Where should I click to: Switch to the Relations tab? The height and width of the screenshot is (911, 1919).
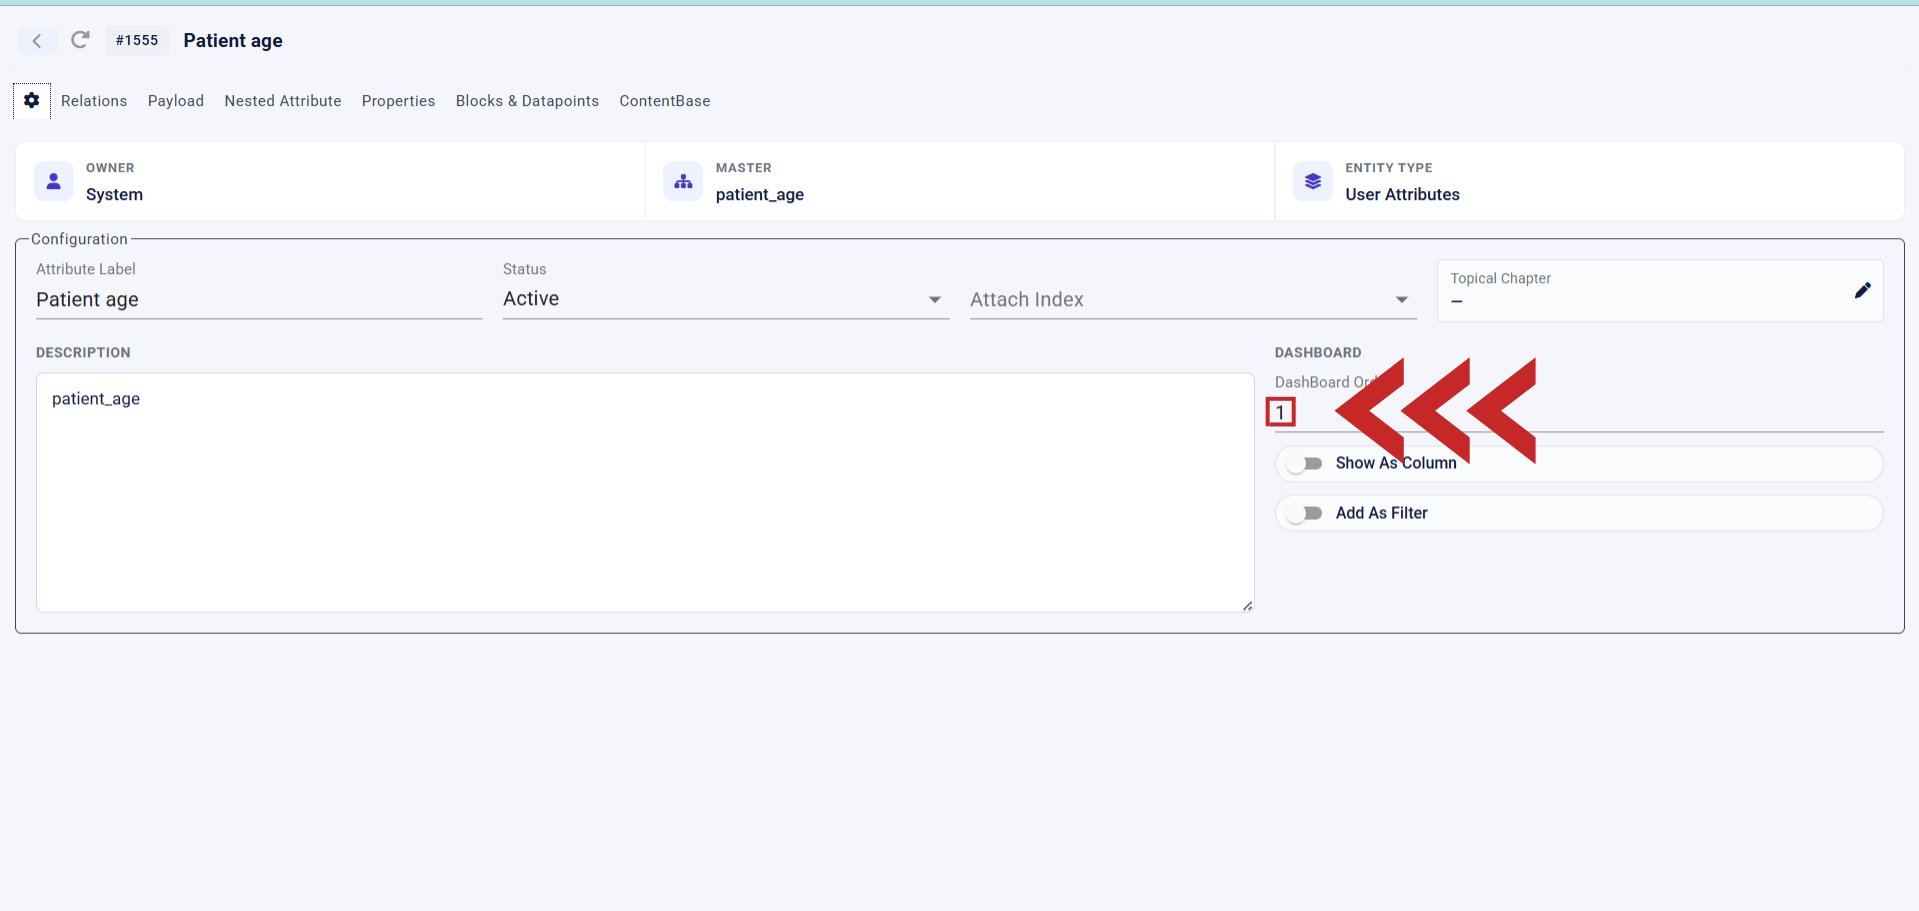(x=94, y=101)
